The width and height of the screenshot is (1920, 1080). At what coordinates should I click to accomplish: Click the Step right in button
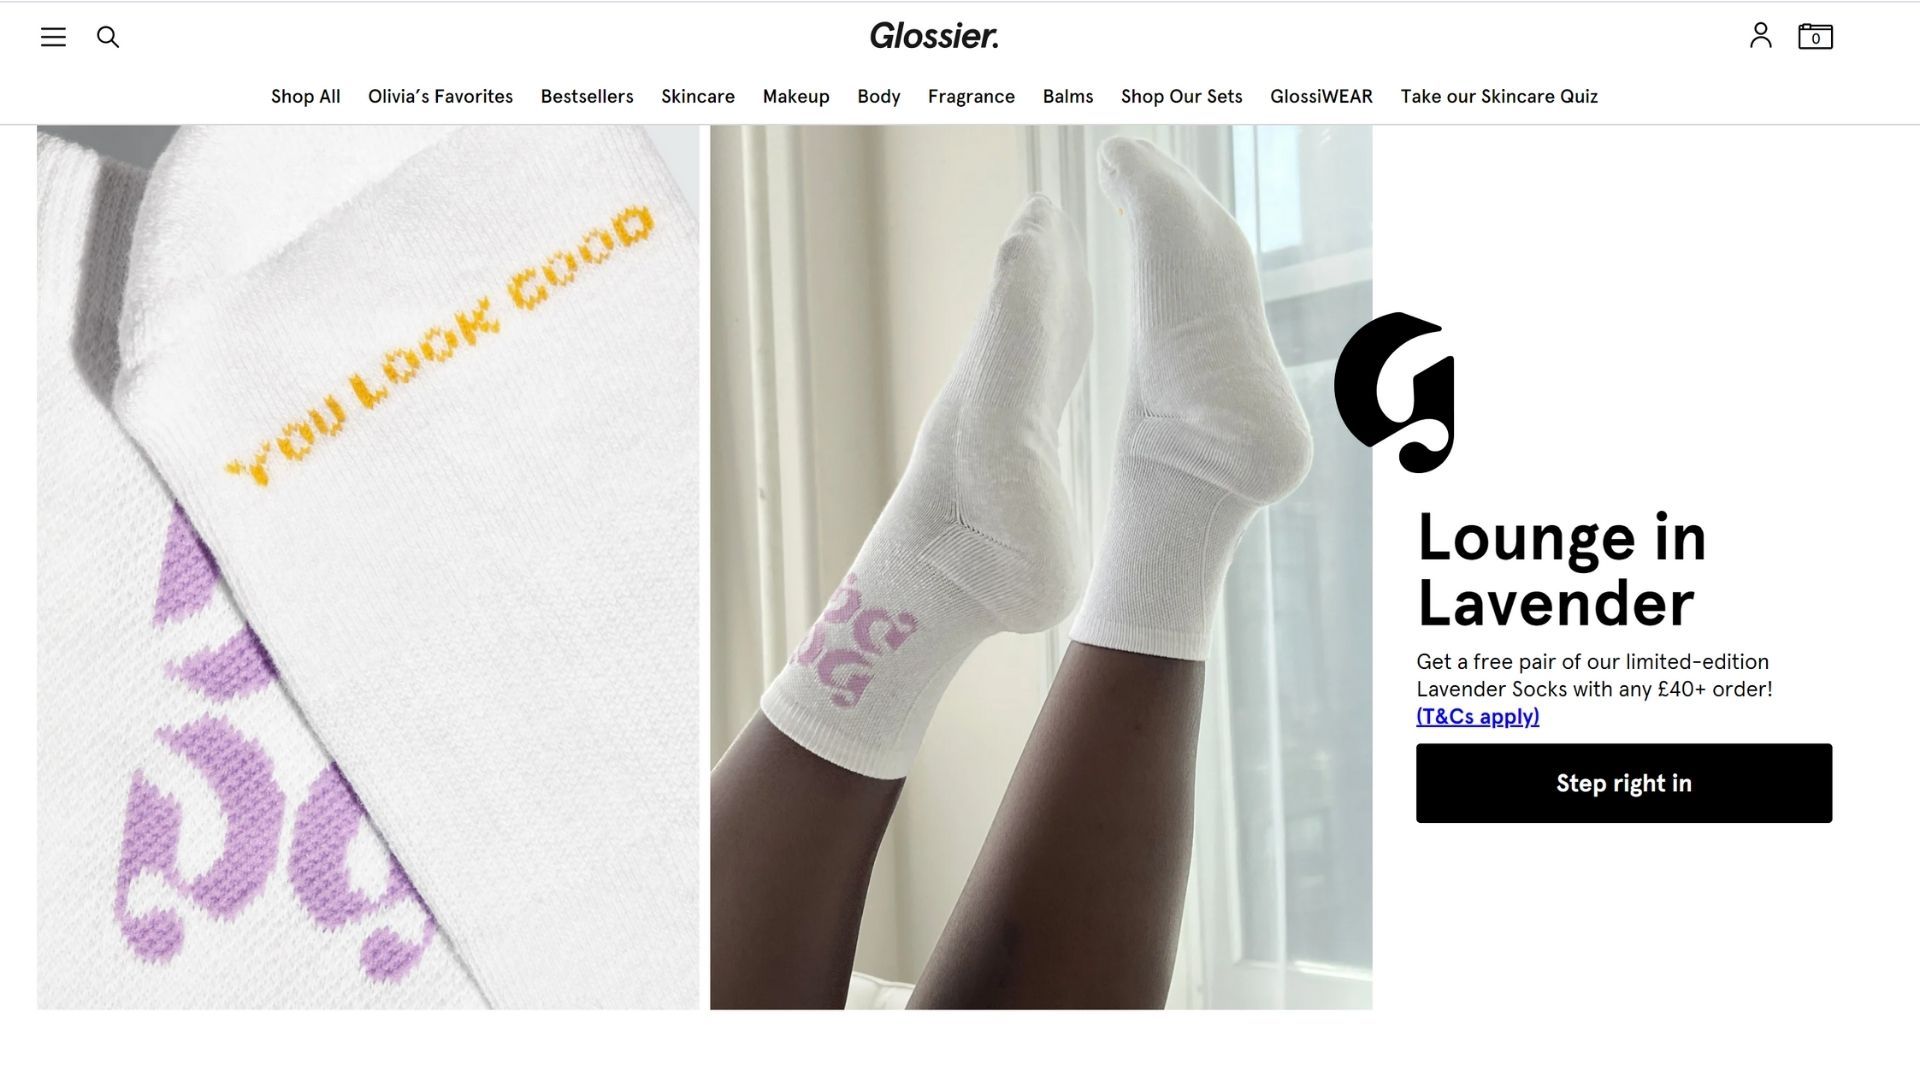[1624, 783]
